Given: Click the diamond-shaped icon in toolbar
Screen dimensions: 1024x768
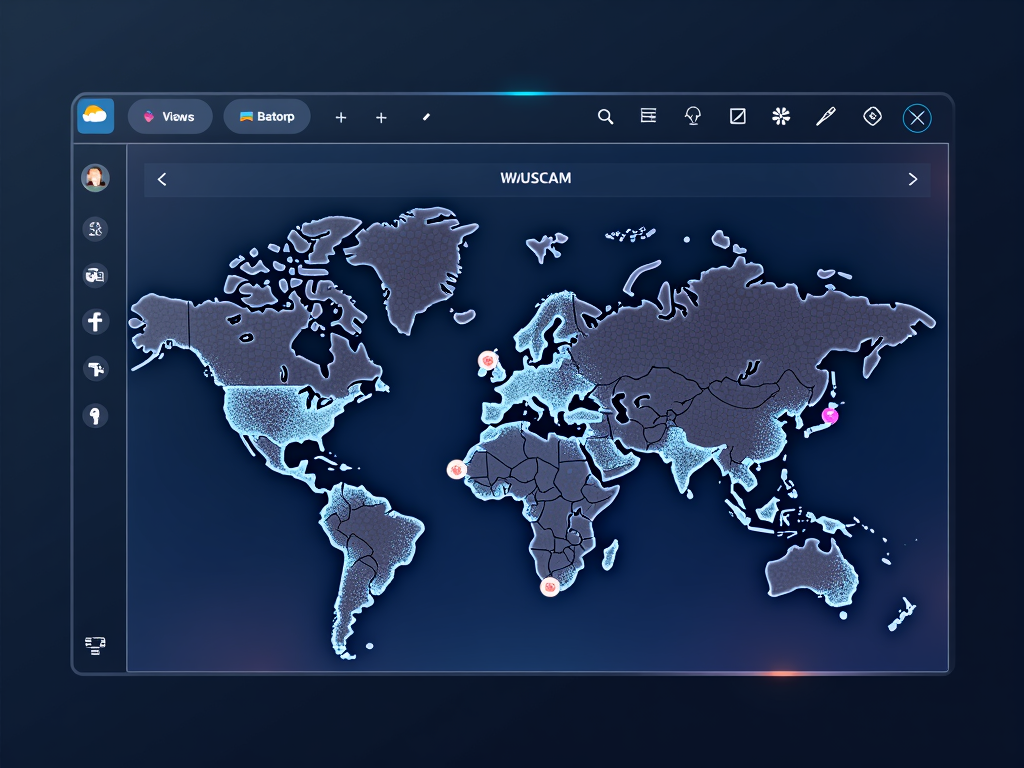Looking at the screenshot, I should coord(872,117).
